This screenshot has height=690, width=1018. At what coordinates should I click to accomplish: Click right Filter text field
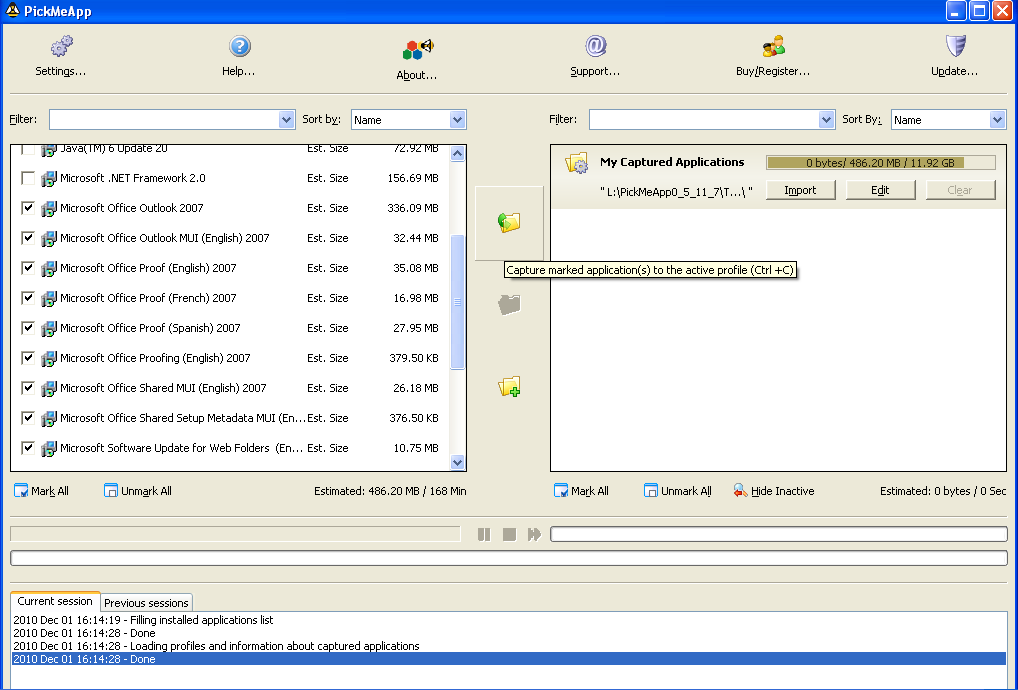704,119
